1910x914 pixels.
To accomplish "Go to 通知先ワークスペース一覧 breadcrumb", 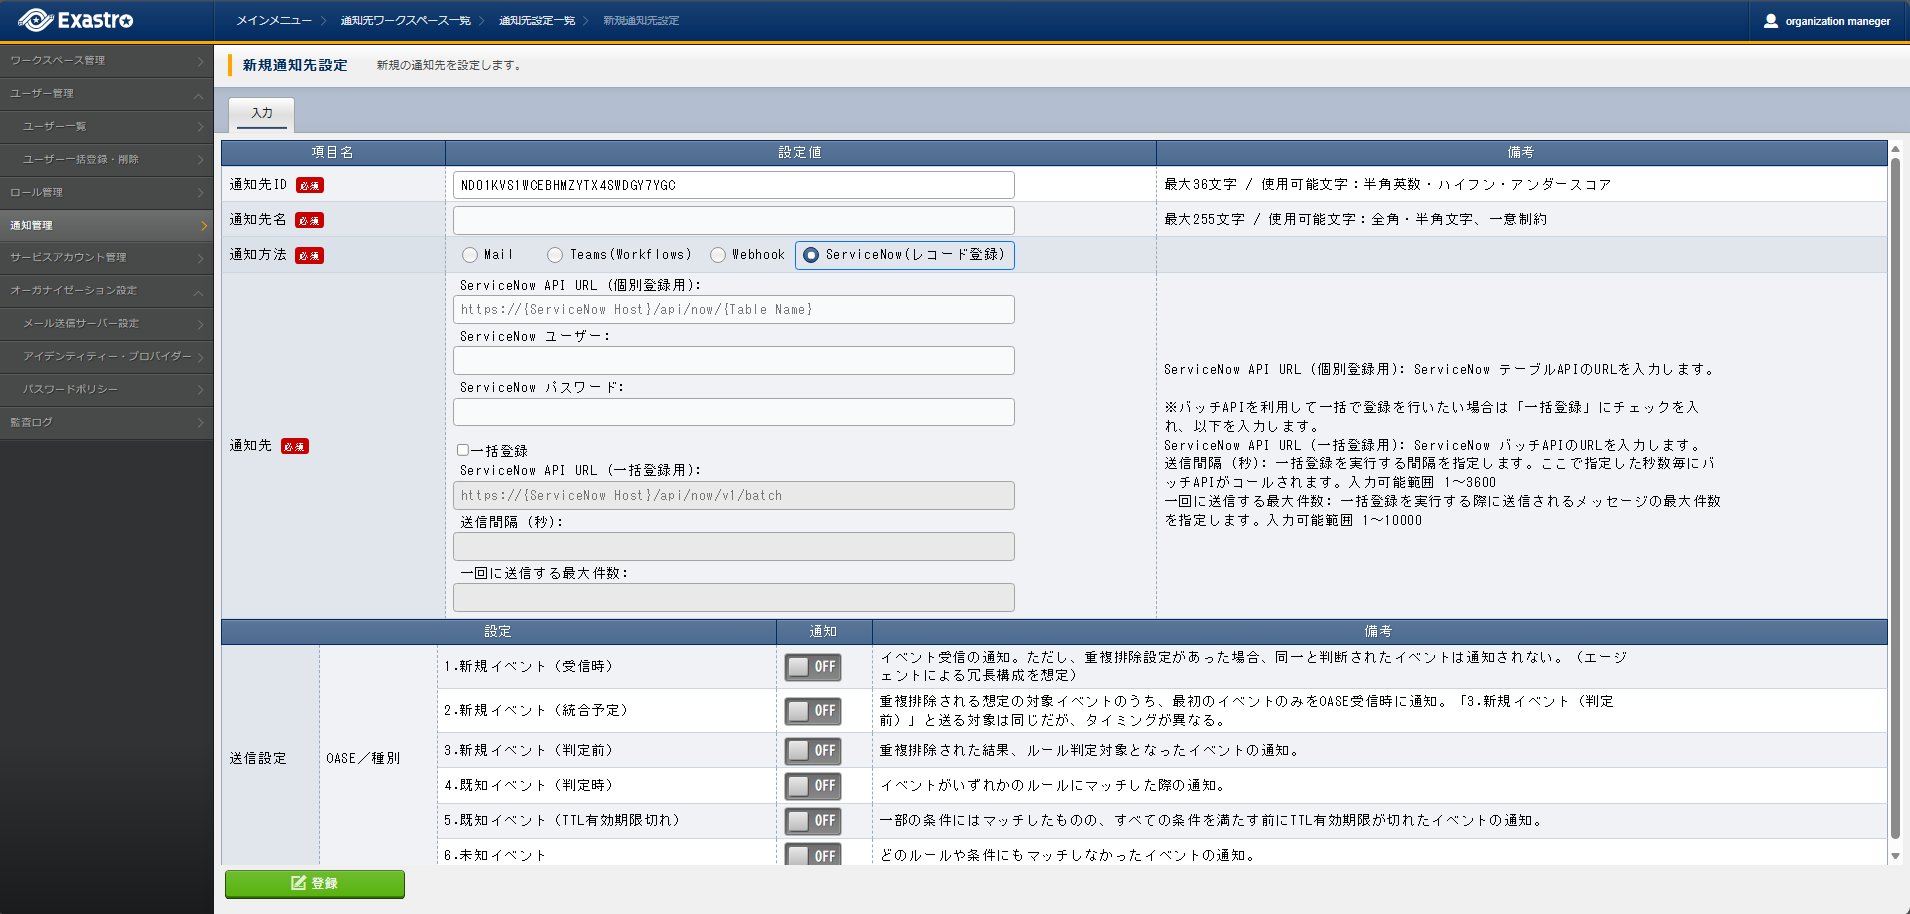I will [405, 21].
